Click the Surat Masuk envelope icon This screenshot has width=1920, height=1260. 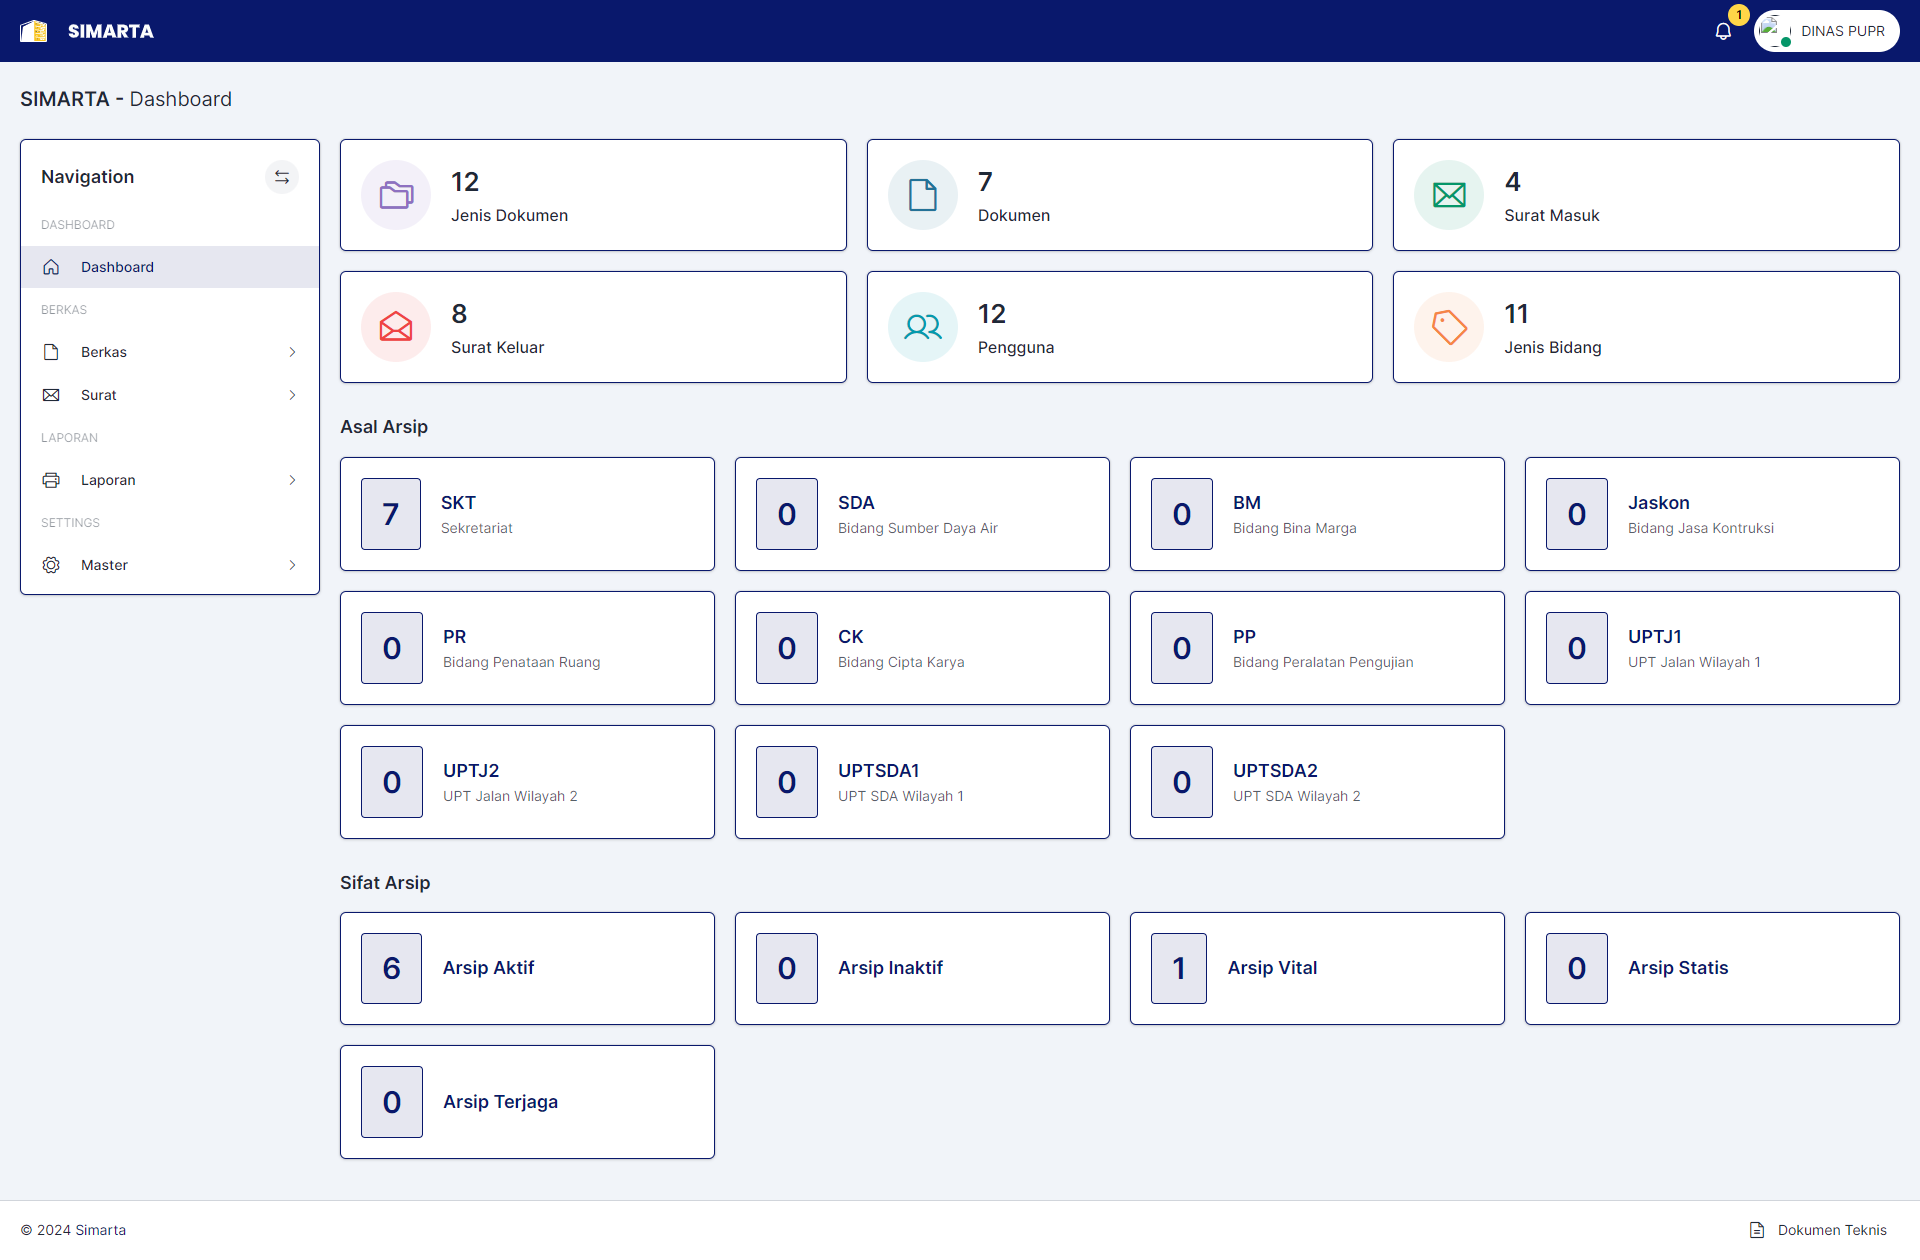pyautogui.click(x=1449, y=195)
